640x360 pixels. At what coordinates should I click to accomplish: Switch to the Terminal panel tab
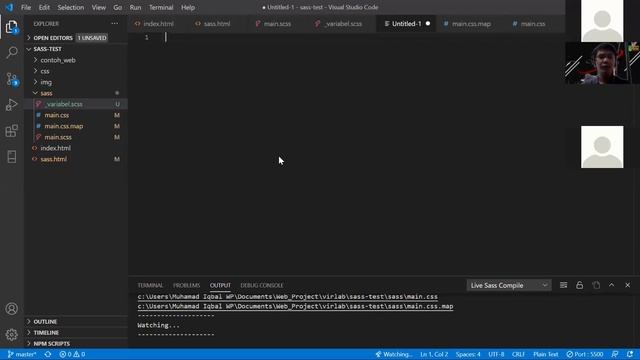(150, 285)
